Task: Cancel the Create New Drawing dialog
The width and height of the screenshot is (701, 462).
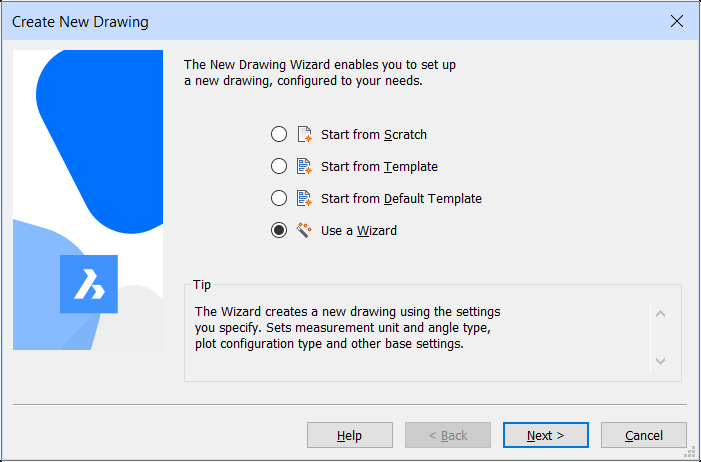Action: coord(644,435)
